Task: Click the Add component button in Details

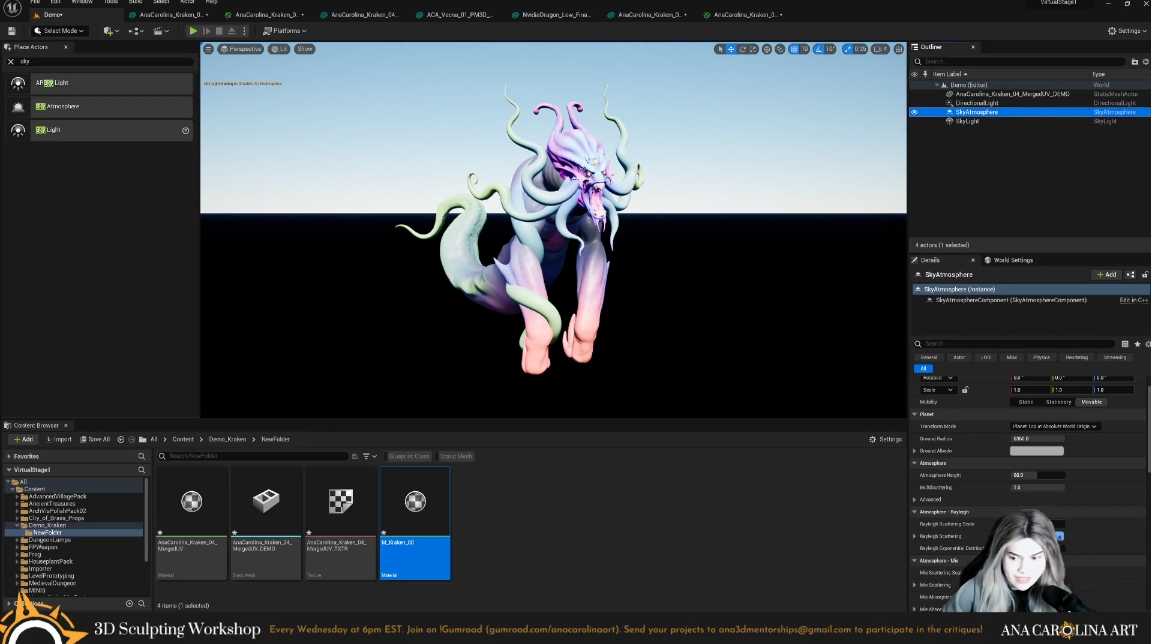Action: (1106, 275)
